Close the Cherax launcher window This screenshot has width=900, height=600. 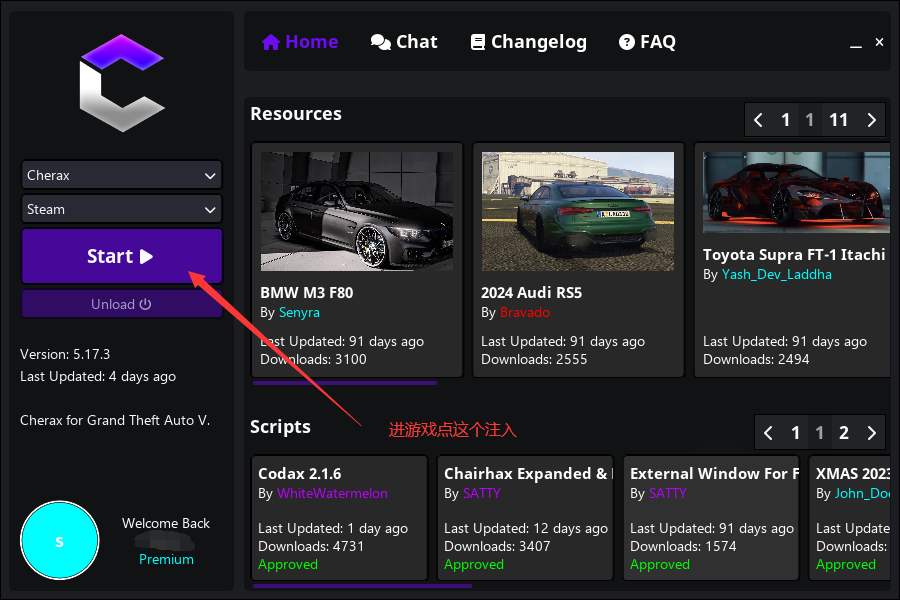(879, 42)
